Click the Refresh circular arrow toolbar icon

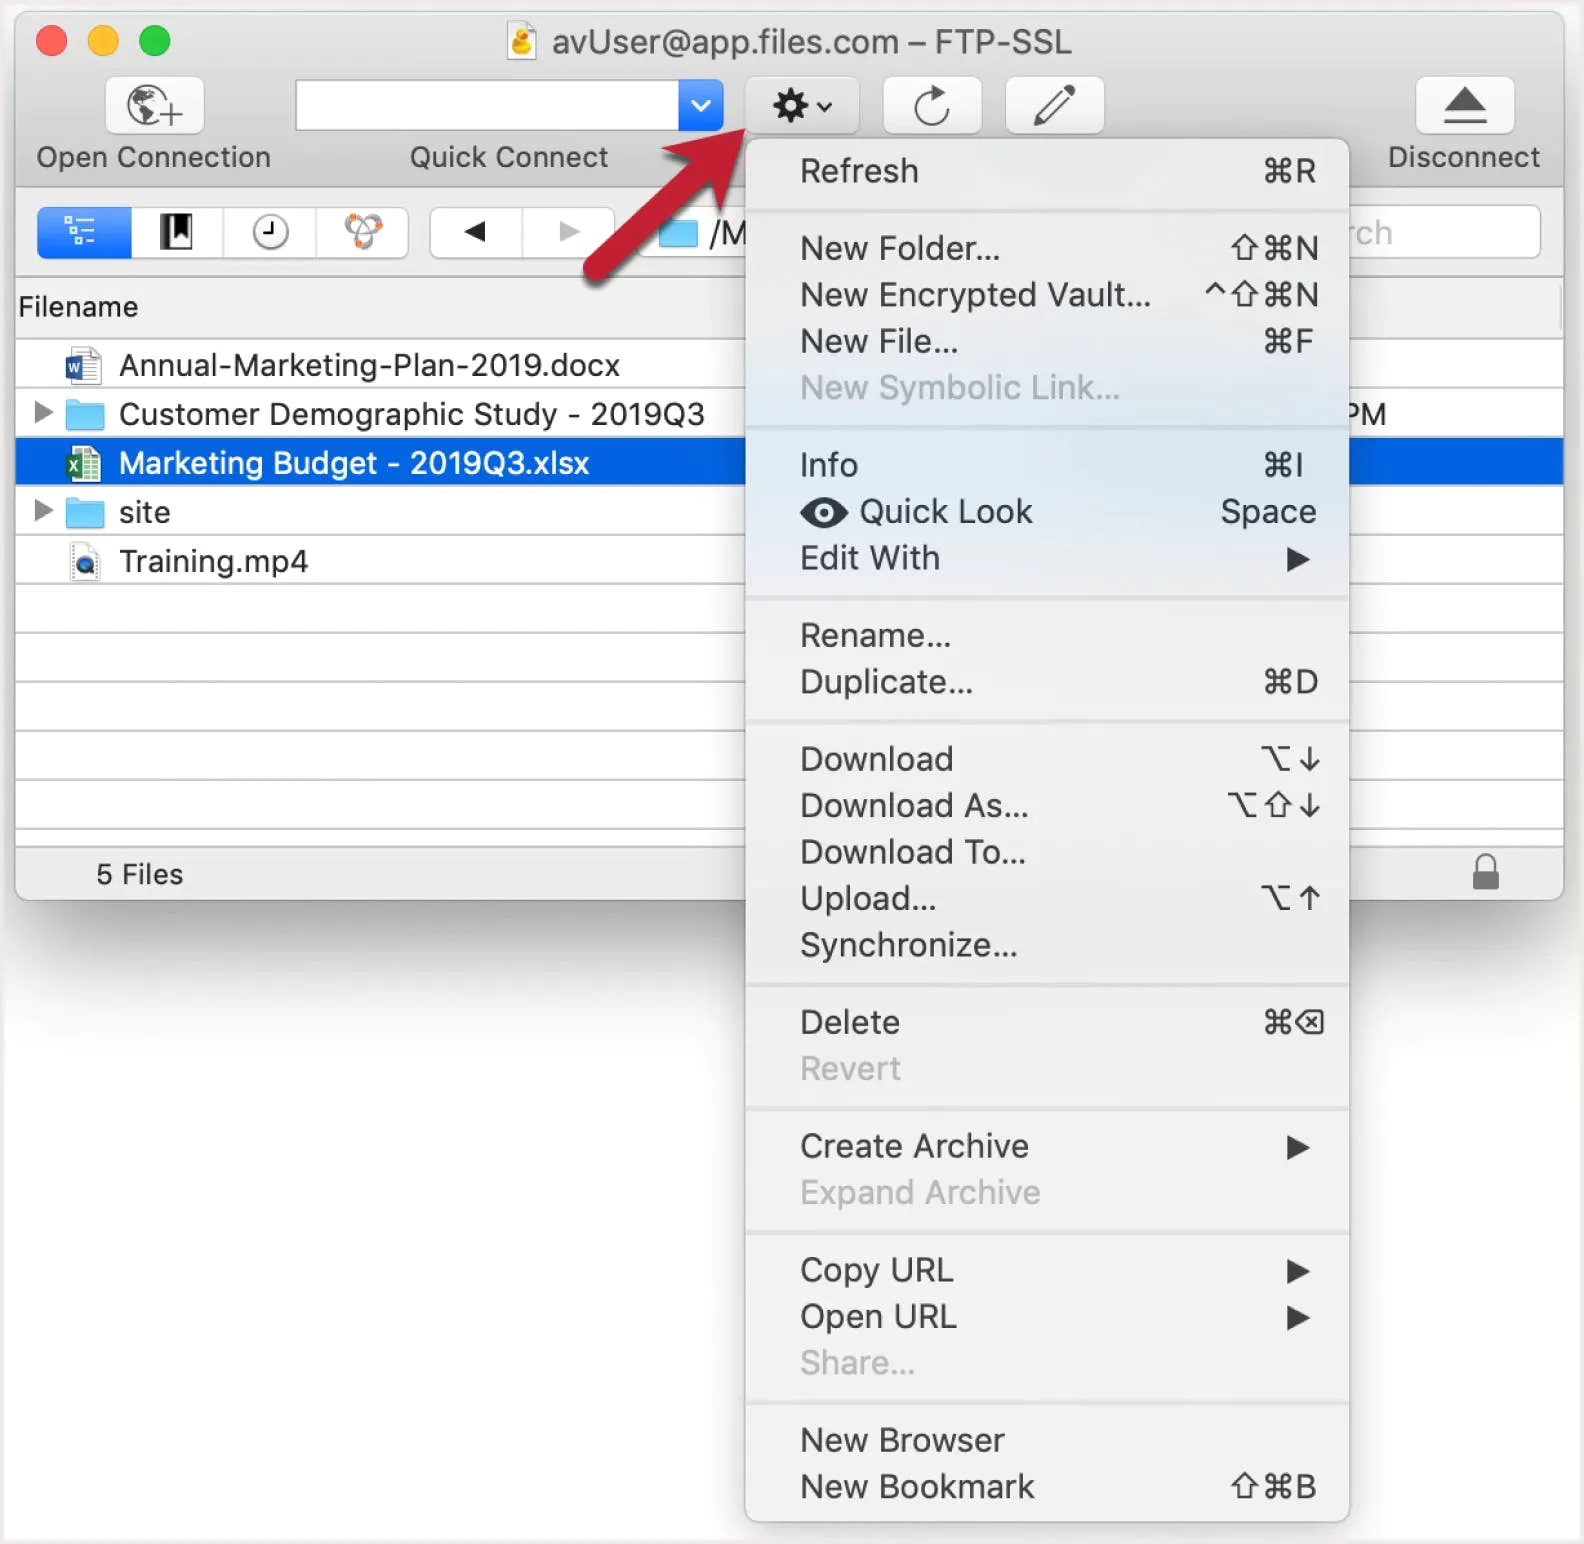pos(931,105)
